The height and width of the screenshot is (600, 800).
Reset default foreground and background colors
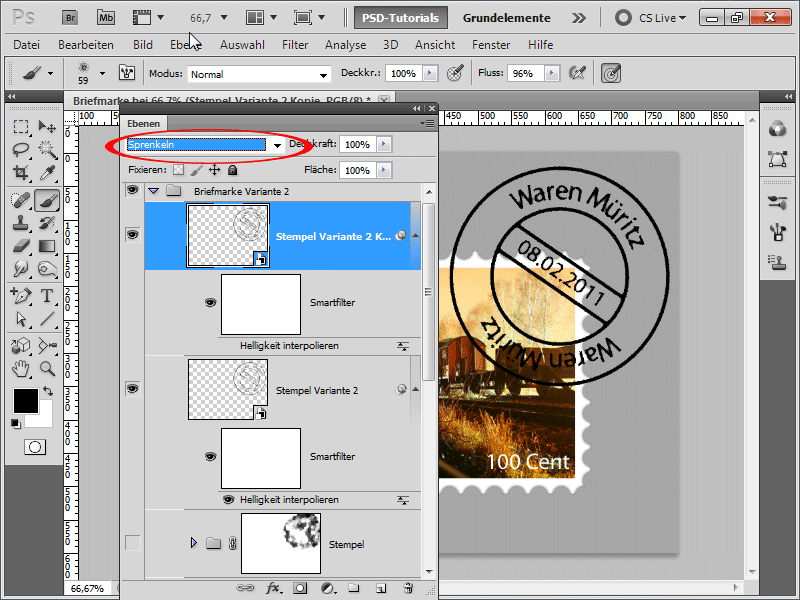pos(16,423)
